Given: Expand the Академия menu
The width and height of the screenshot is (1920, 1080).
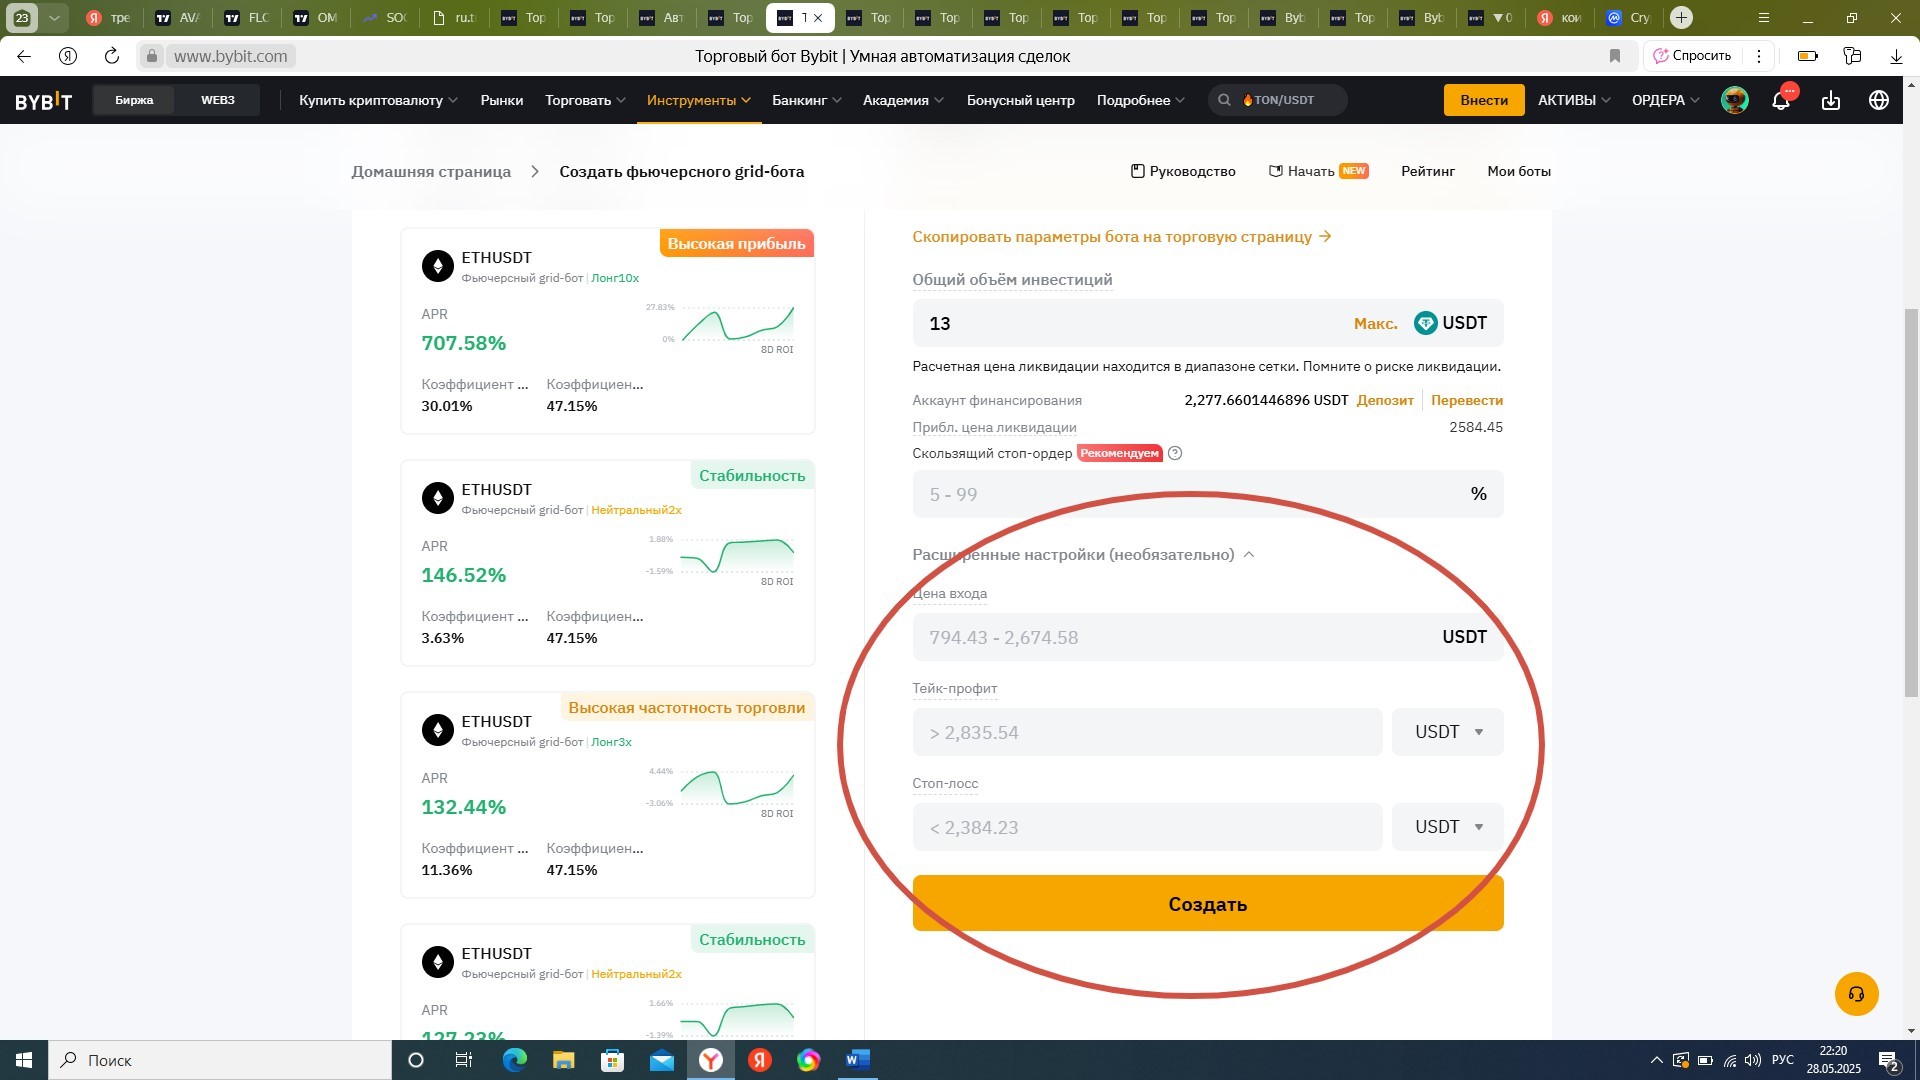Looking at the screenshot, I should 903,100.
